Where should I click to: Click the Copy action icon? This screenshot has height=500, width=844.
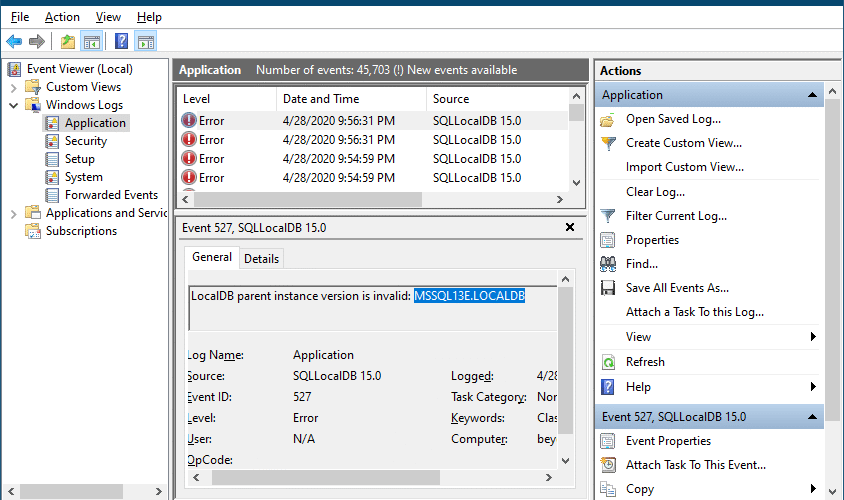point(608,489)
